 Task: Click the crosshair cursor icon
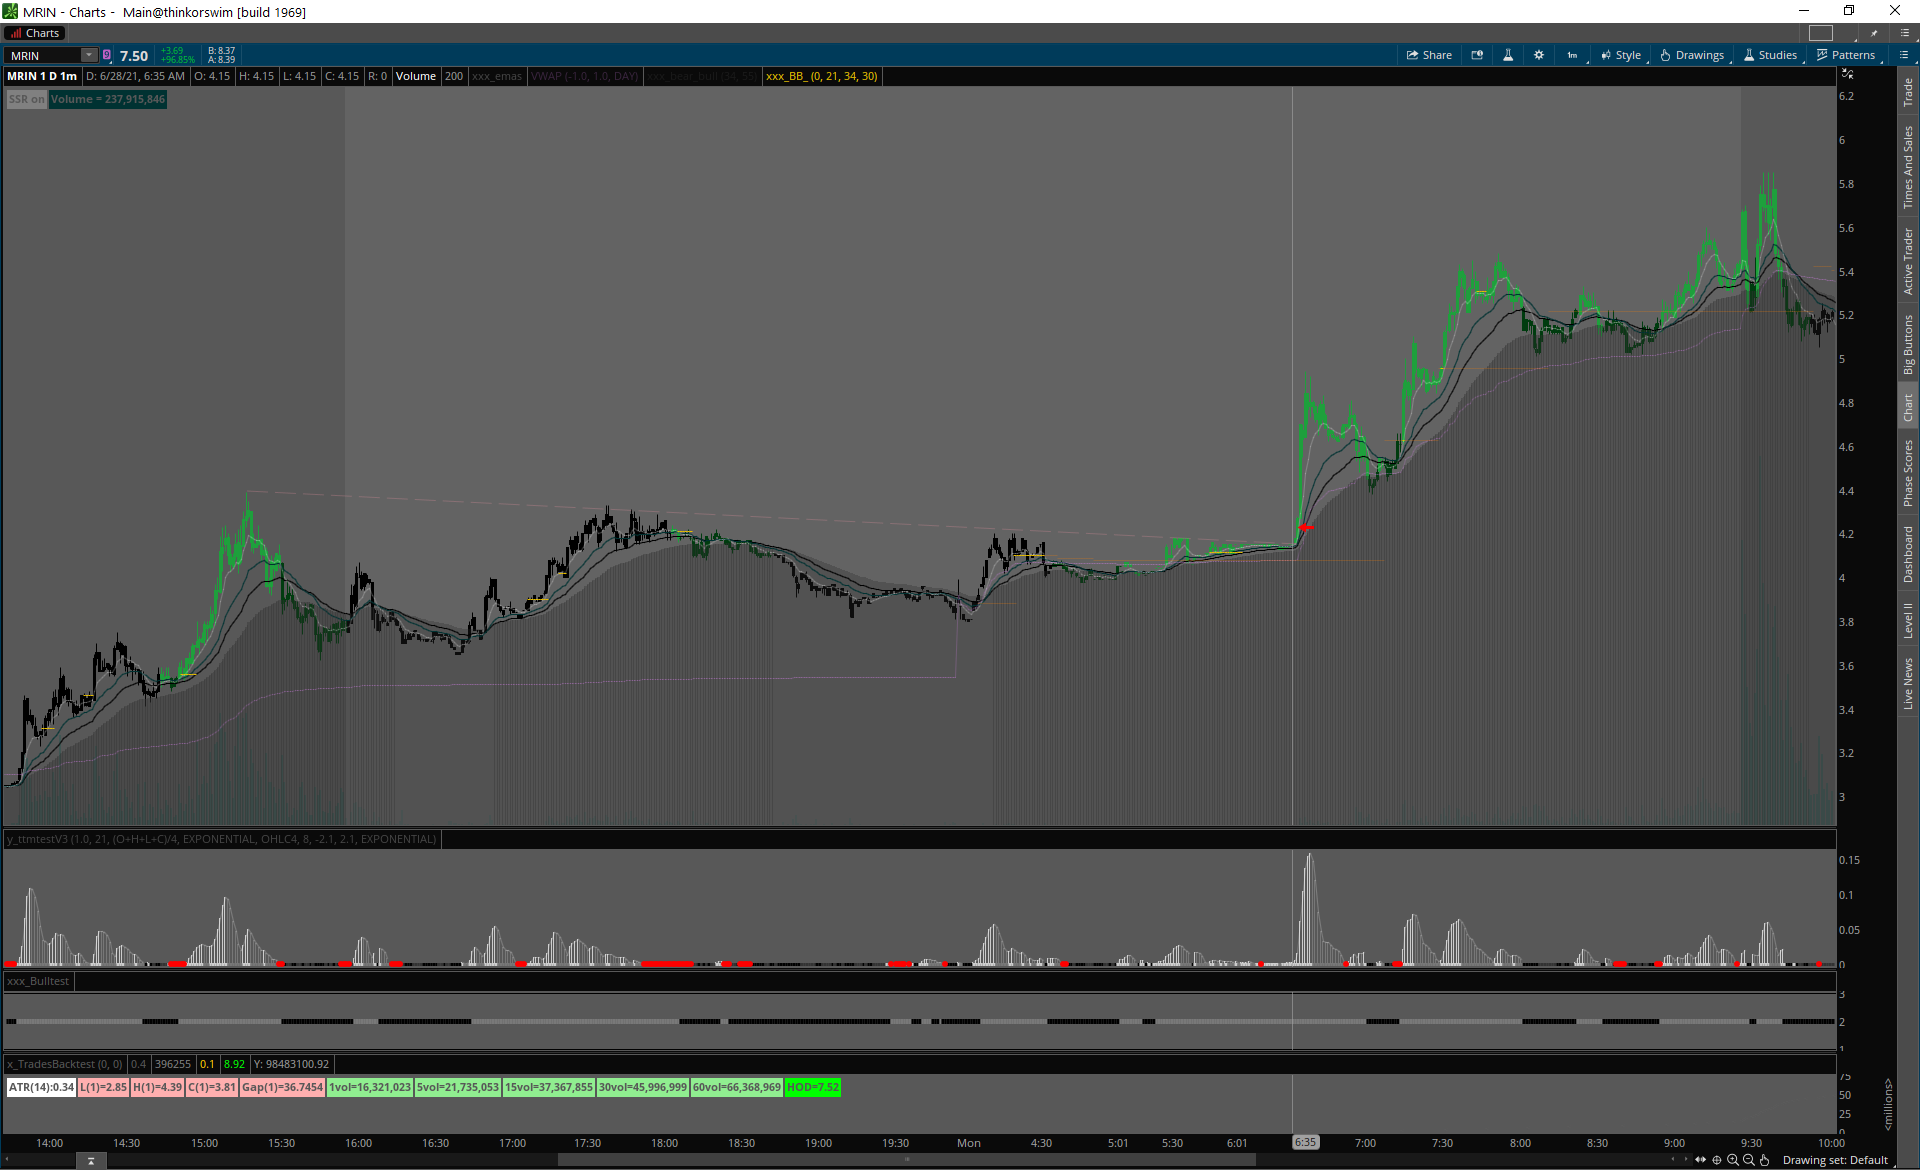pos(1717,1160)
